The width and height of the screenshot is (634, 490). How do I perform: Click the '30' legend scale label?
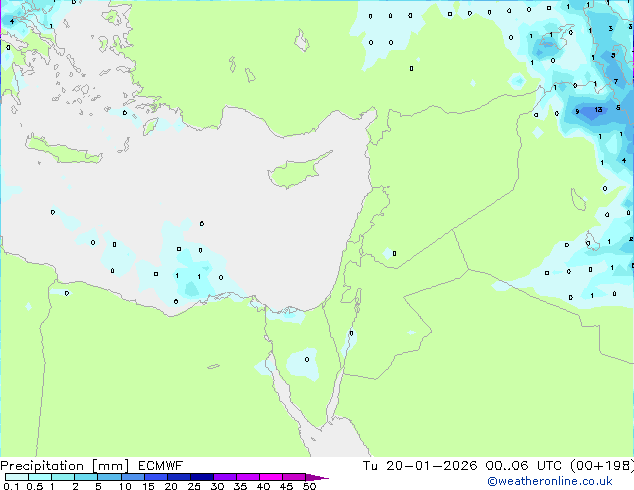217,486
